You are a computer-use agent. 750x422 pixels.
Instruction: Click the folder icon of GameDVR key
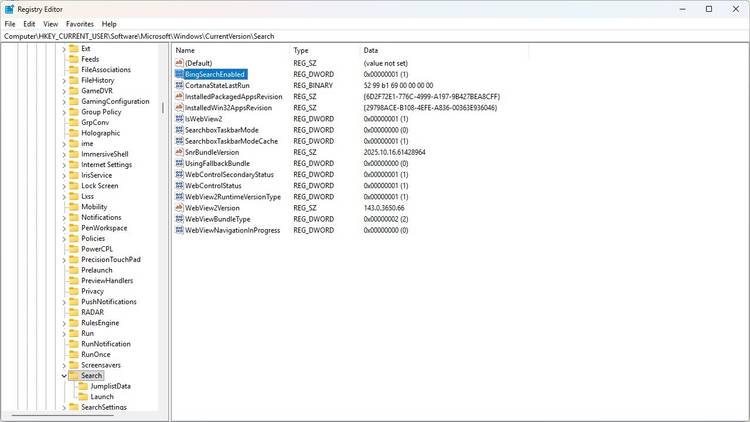(x=74, y=90)
